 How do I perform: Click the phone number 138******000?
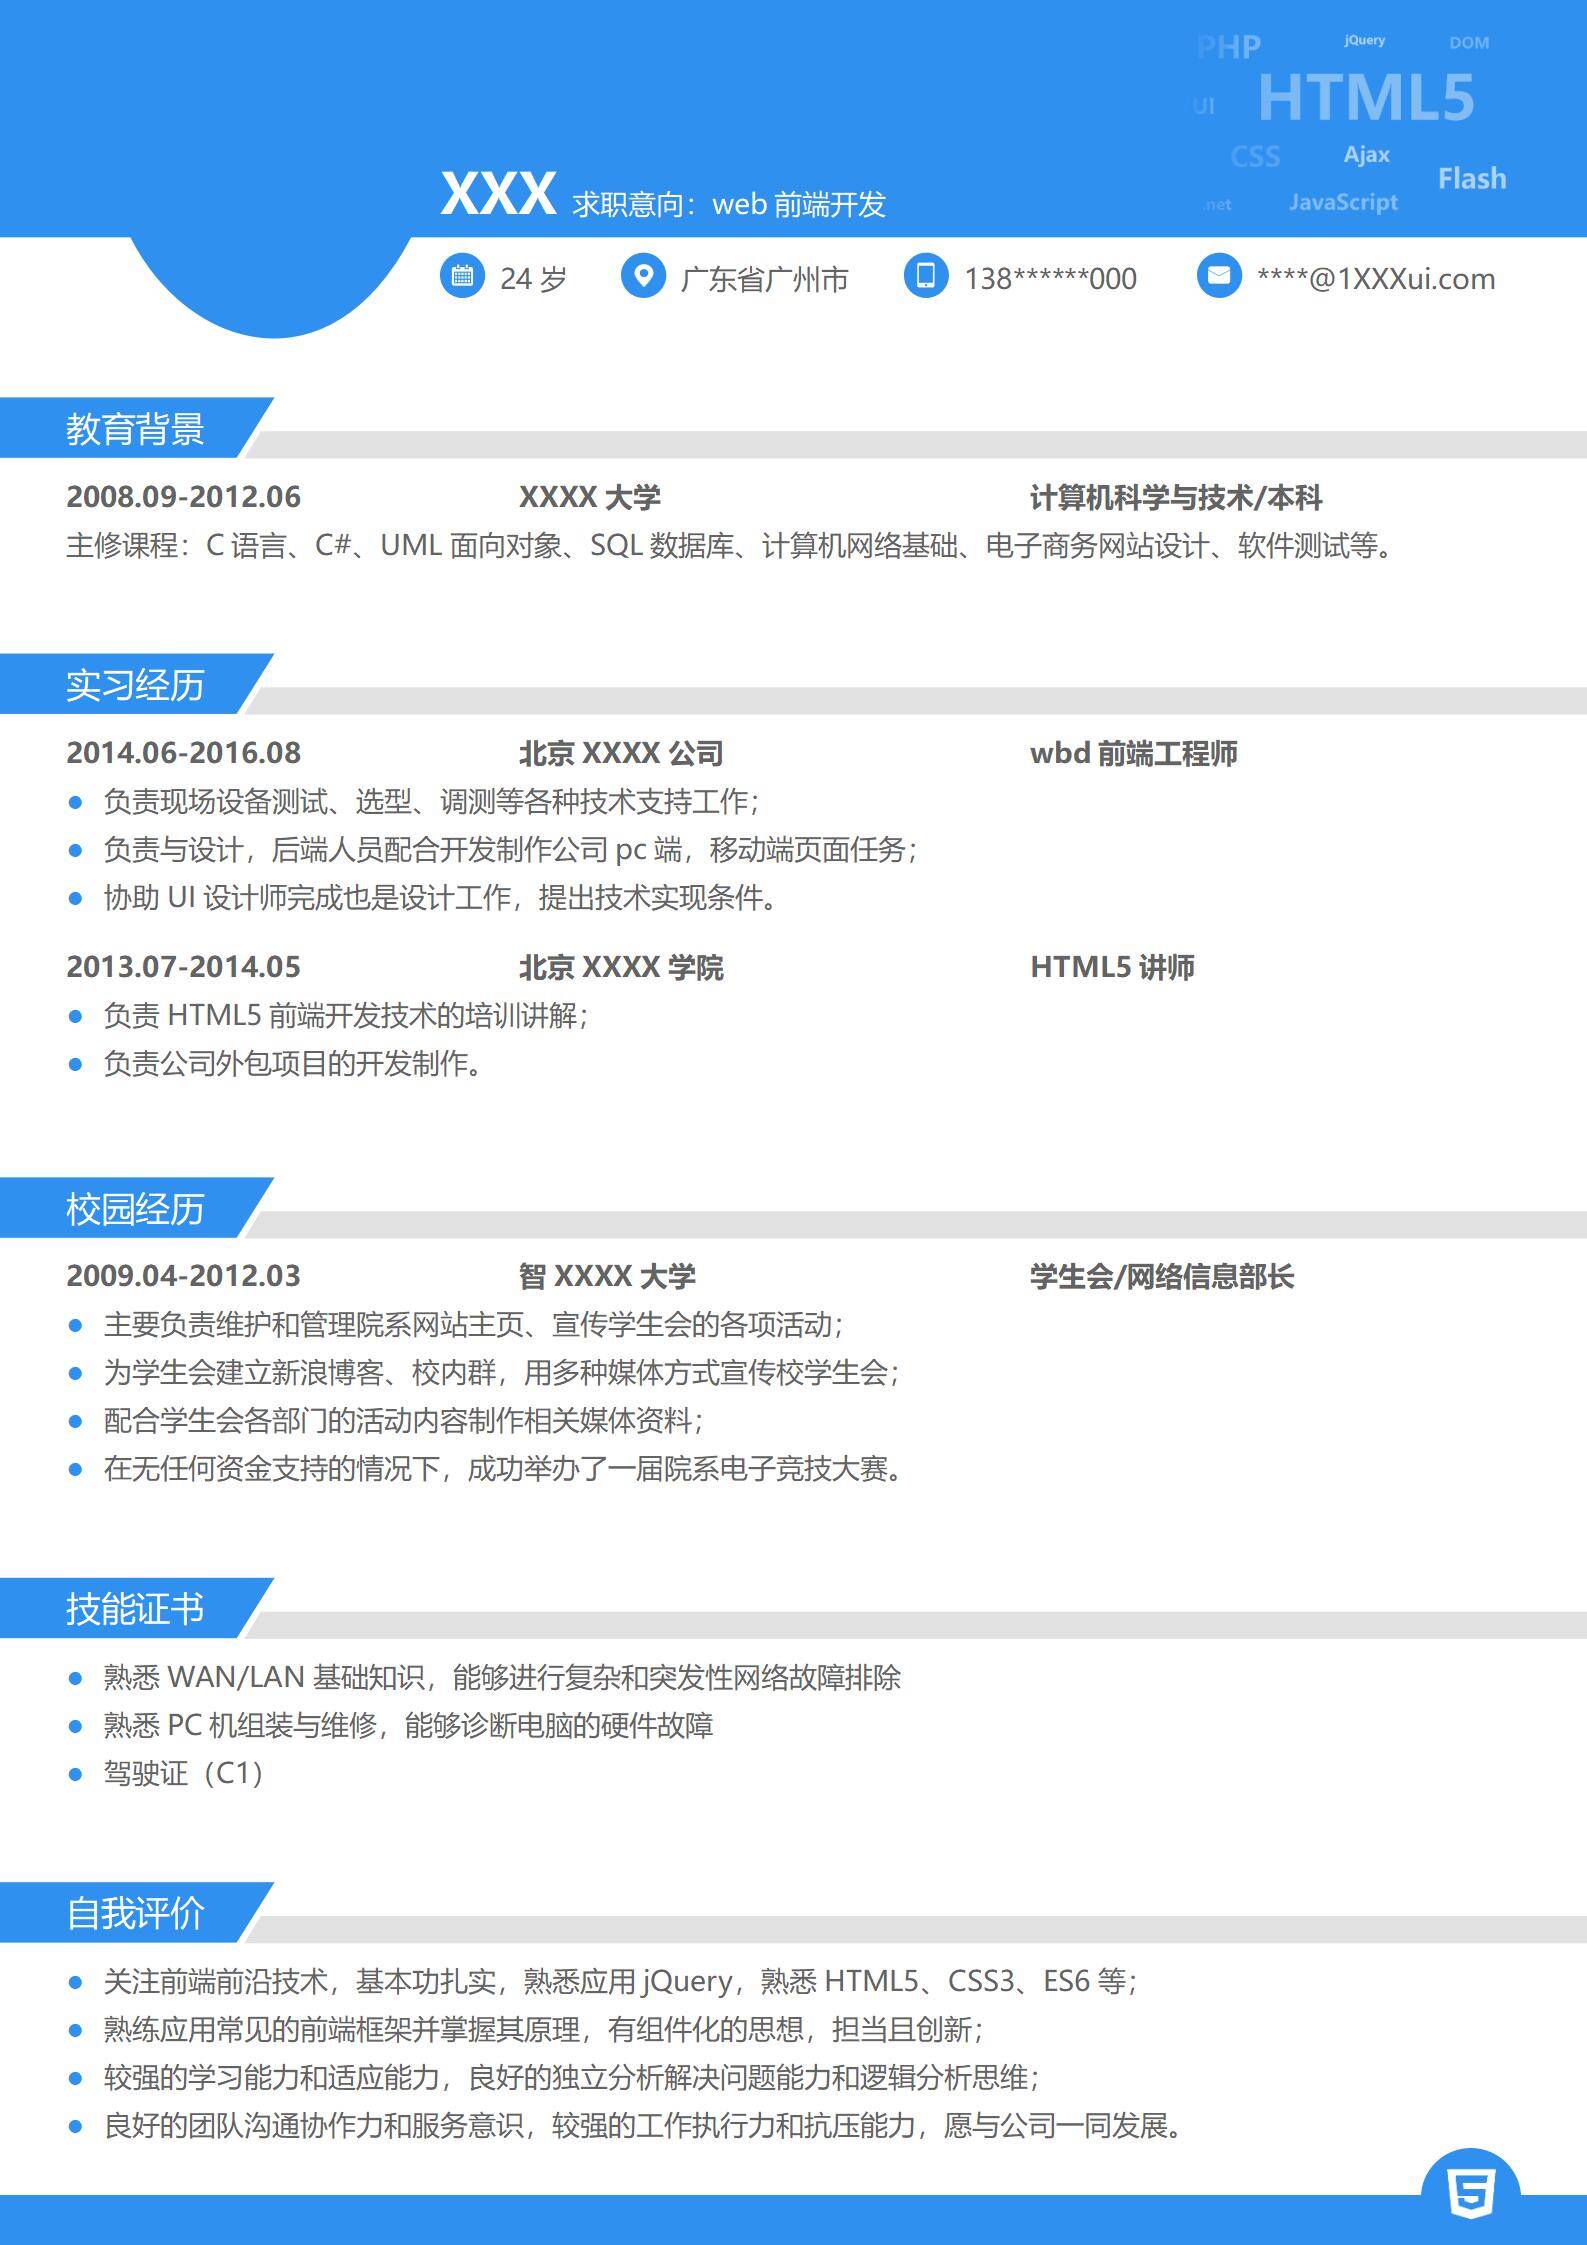tap(1050, 279)
